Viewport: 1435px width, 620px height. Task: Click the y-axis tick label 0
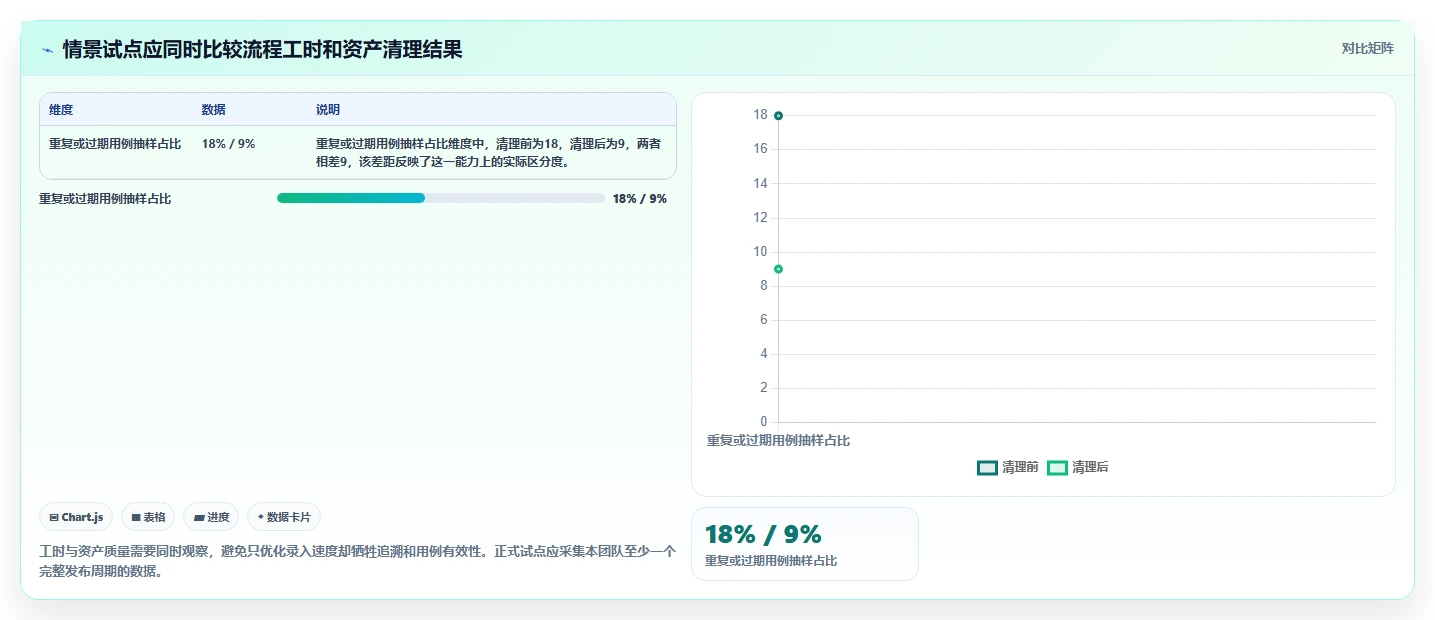764,422
